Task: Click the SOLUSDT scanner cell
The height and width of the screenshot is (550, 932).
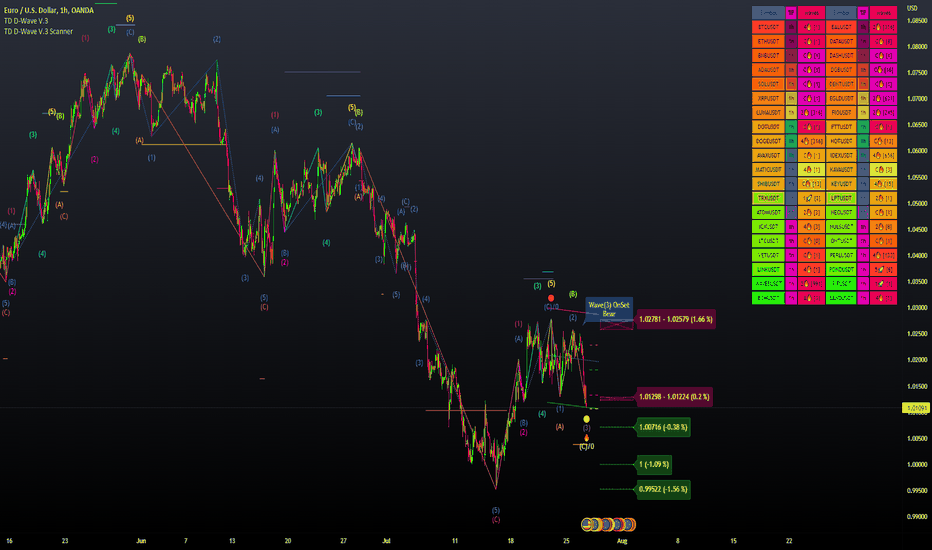Action: click(x=768, y=84)
